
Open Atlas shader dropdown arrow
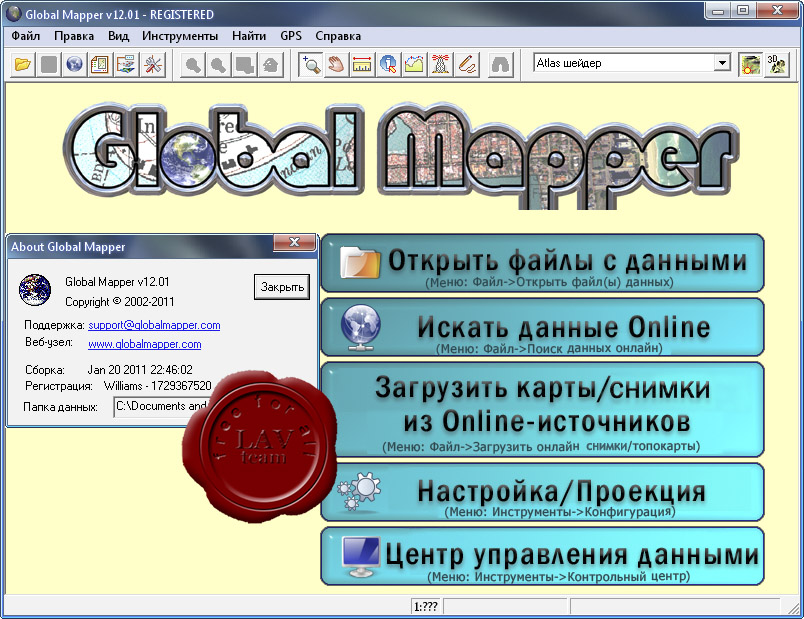point(722,63)
